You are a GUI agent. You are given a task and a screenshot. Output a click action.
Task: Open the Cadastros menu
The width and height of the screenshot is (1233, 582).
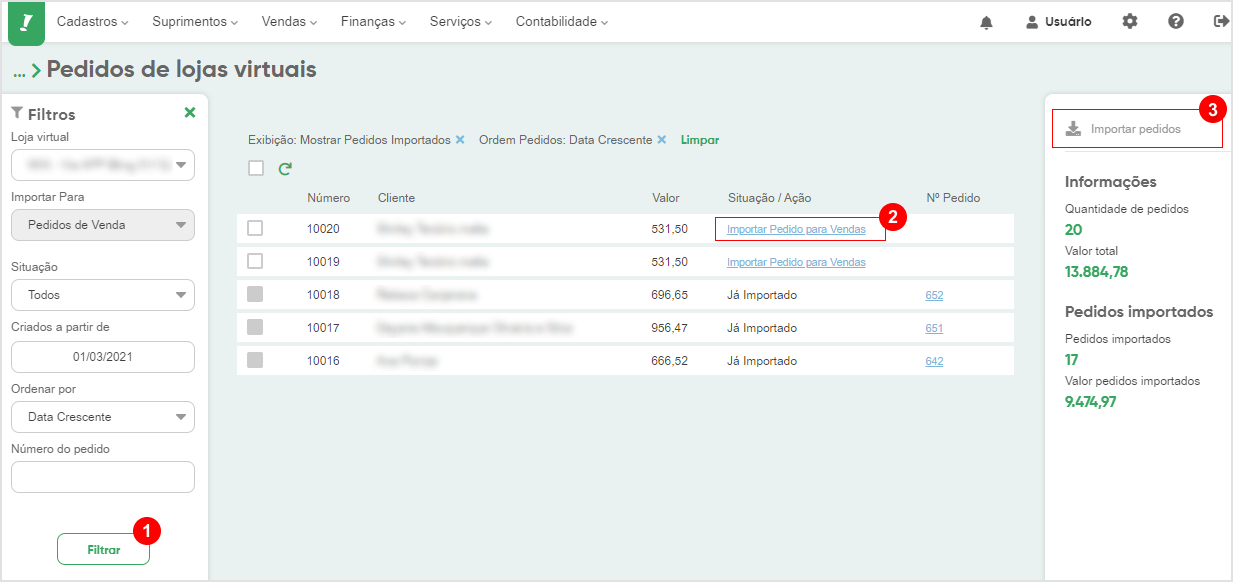93,22
